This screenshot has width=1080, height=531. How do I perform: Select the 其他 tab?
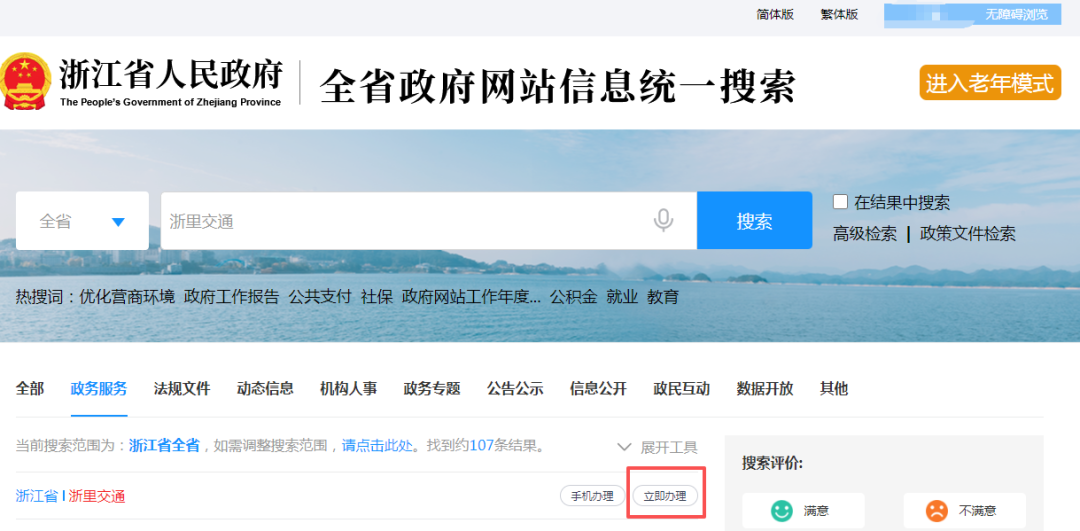point(834,388)
